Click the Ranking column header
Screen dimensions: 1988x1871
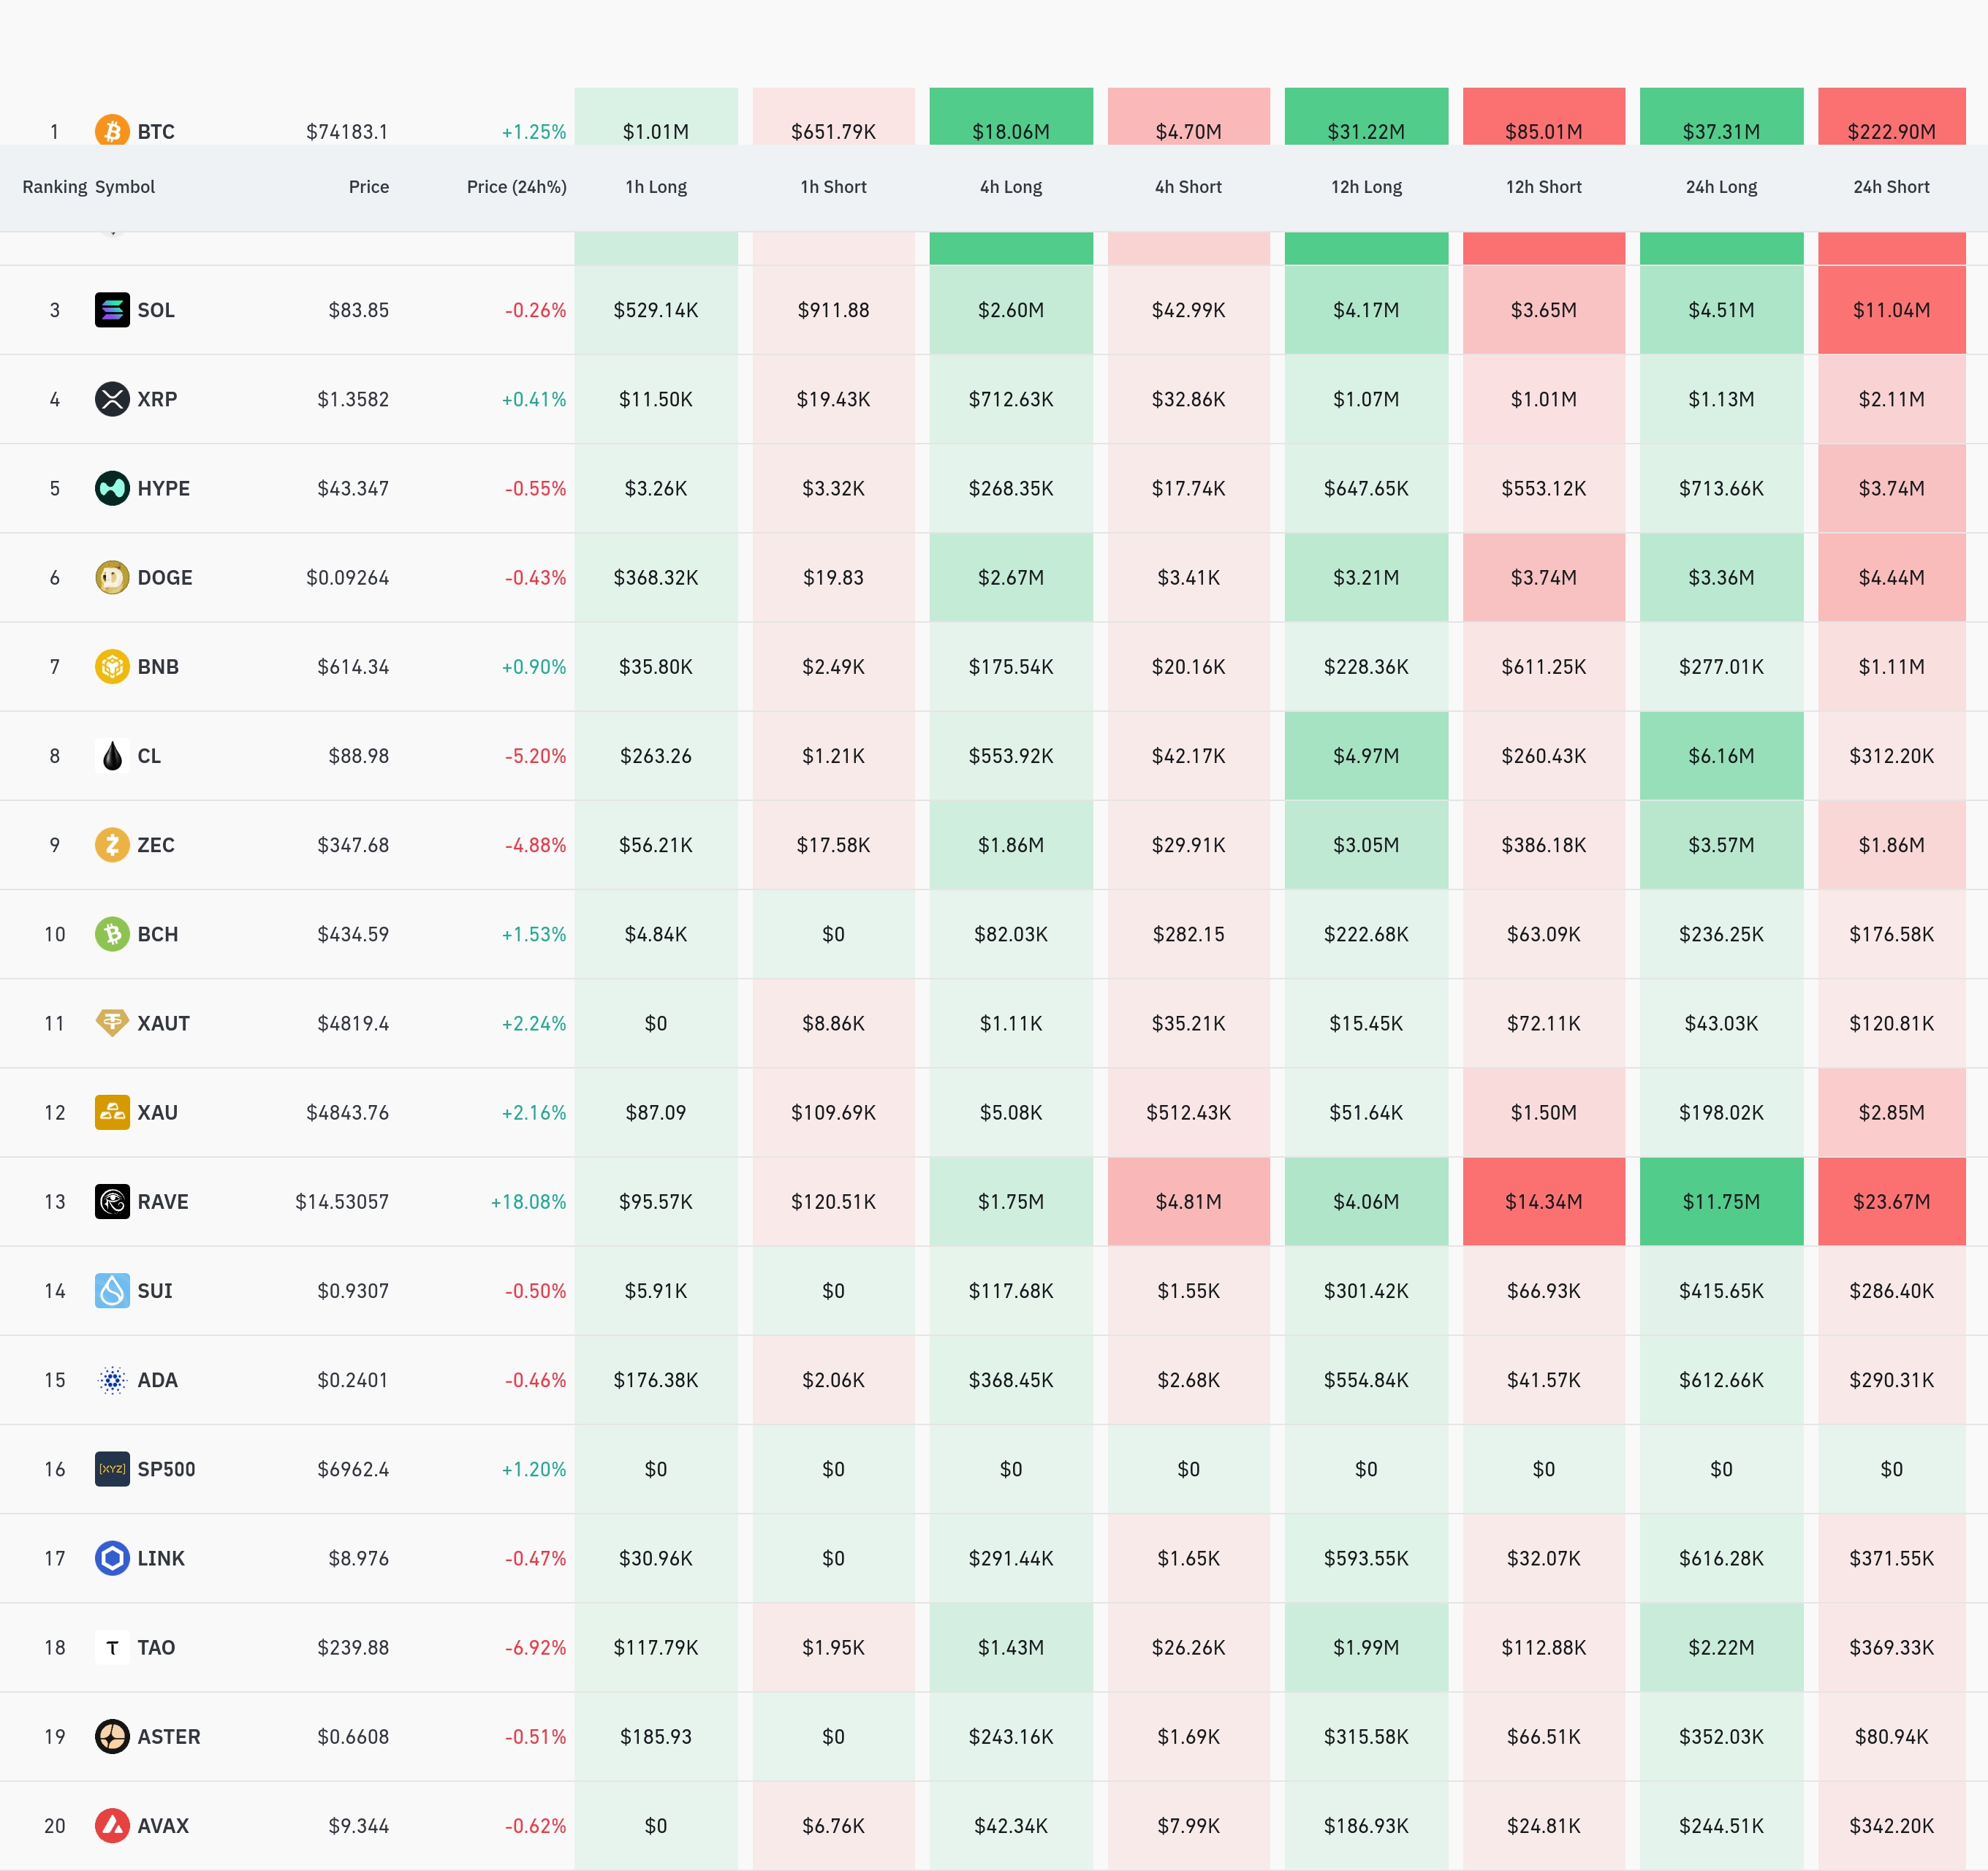[54, 187]
